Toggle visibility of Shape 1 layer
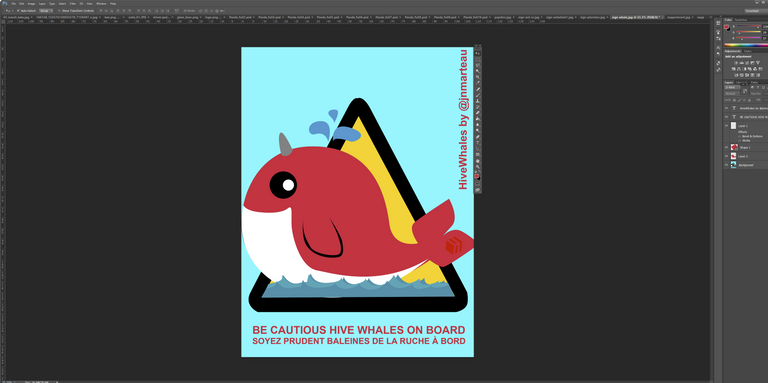The image size is (768, 383). 726,147
